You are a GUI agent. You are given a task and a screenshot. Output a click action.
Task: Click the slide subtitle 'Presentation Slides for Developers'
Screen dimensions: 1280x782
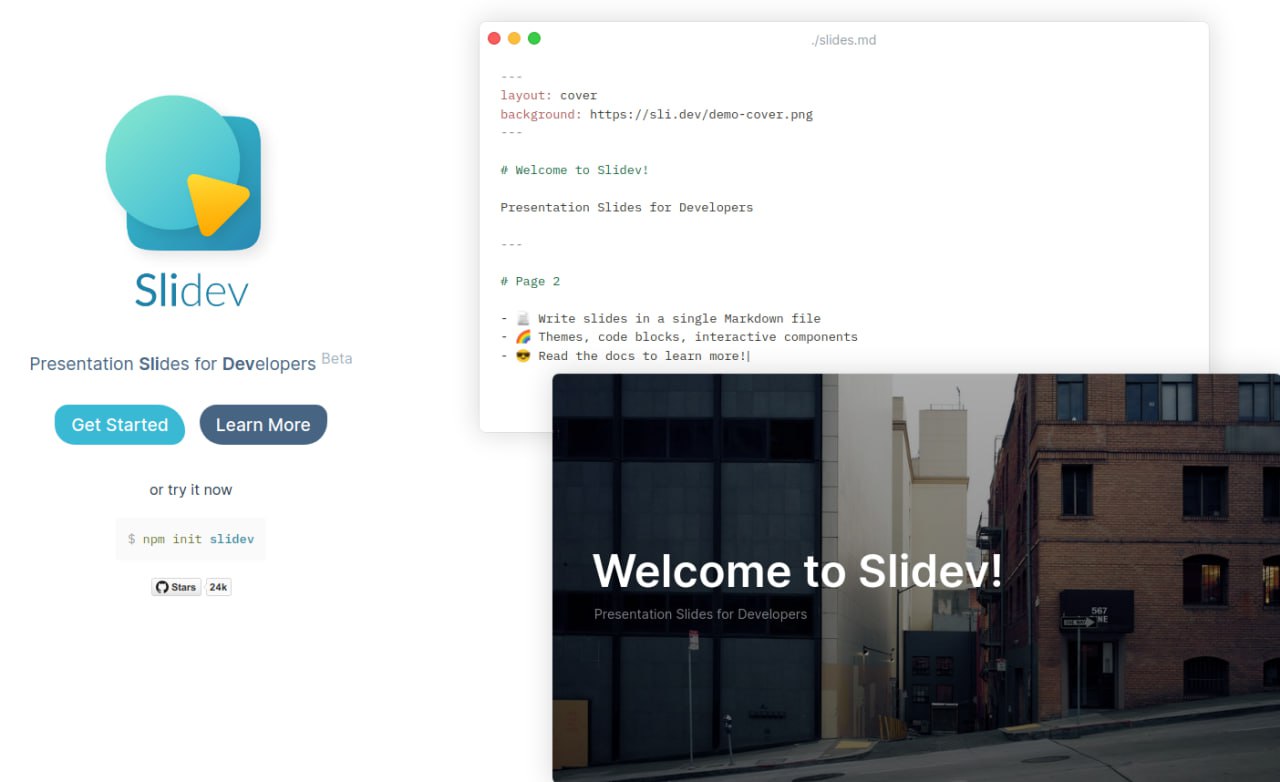tap(700, 614)
